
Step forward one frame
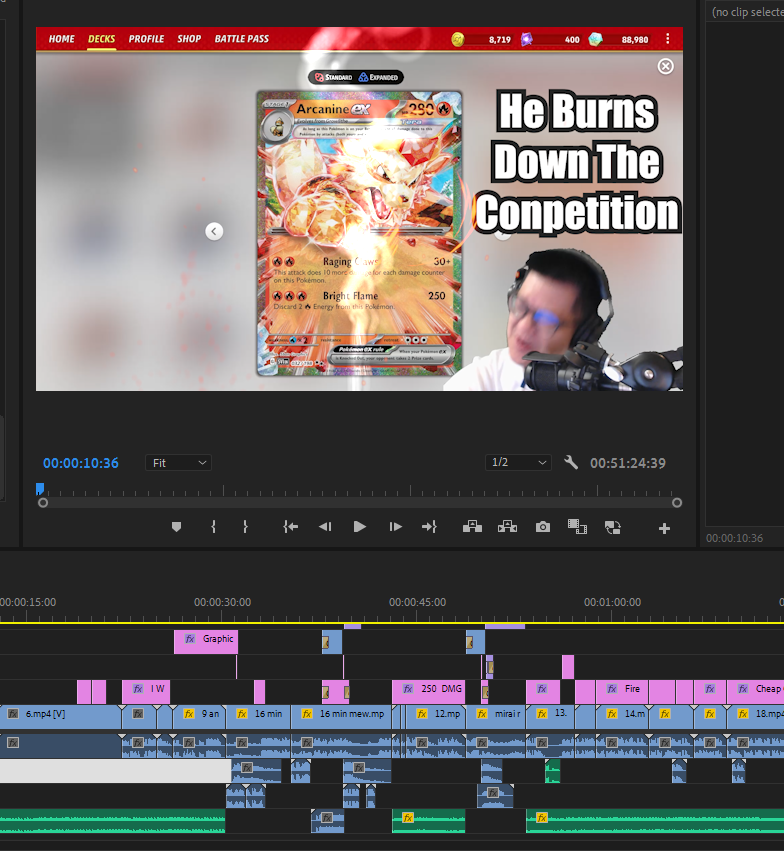click(396, 527)
